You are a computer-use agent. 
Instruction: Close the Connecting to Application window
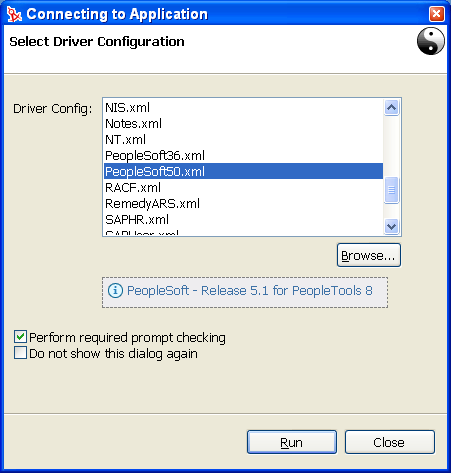point(437,14)
